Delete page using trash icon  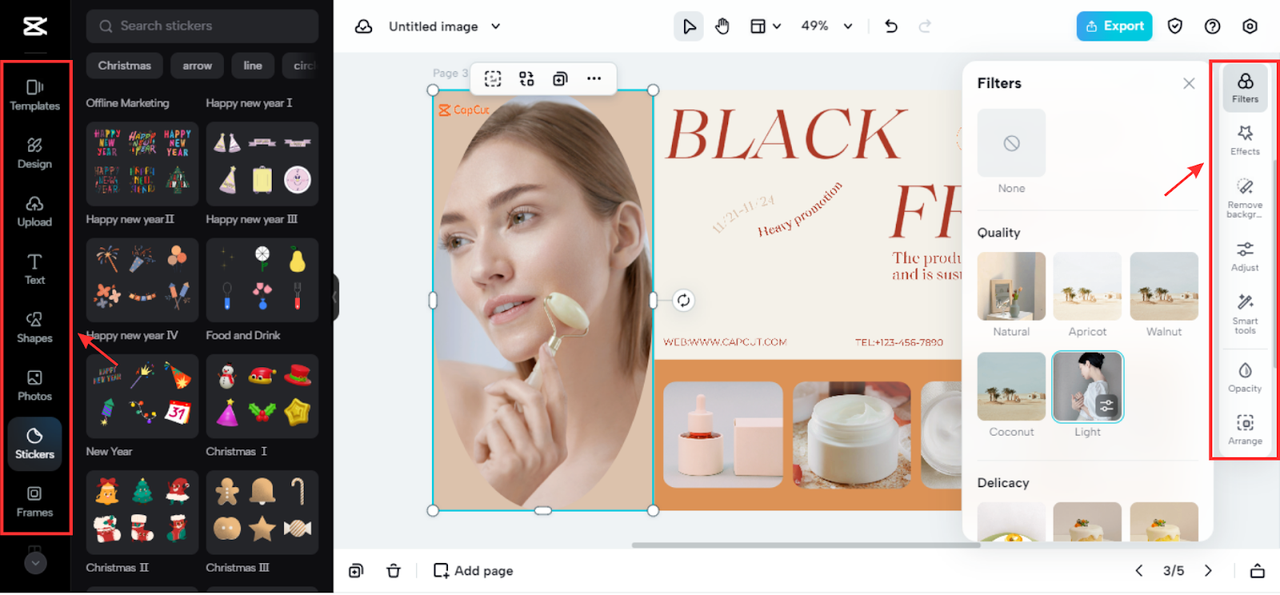point(394,571)
